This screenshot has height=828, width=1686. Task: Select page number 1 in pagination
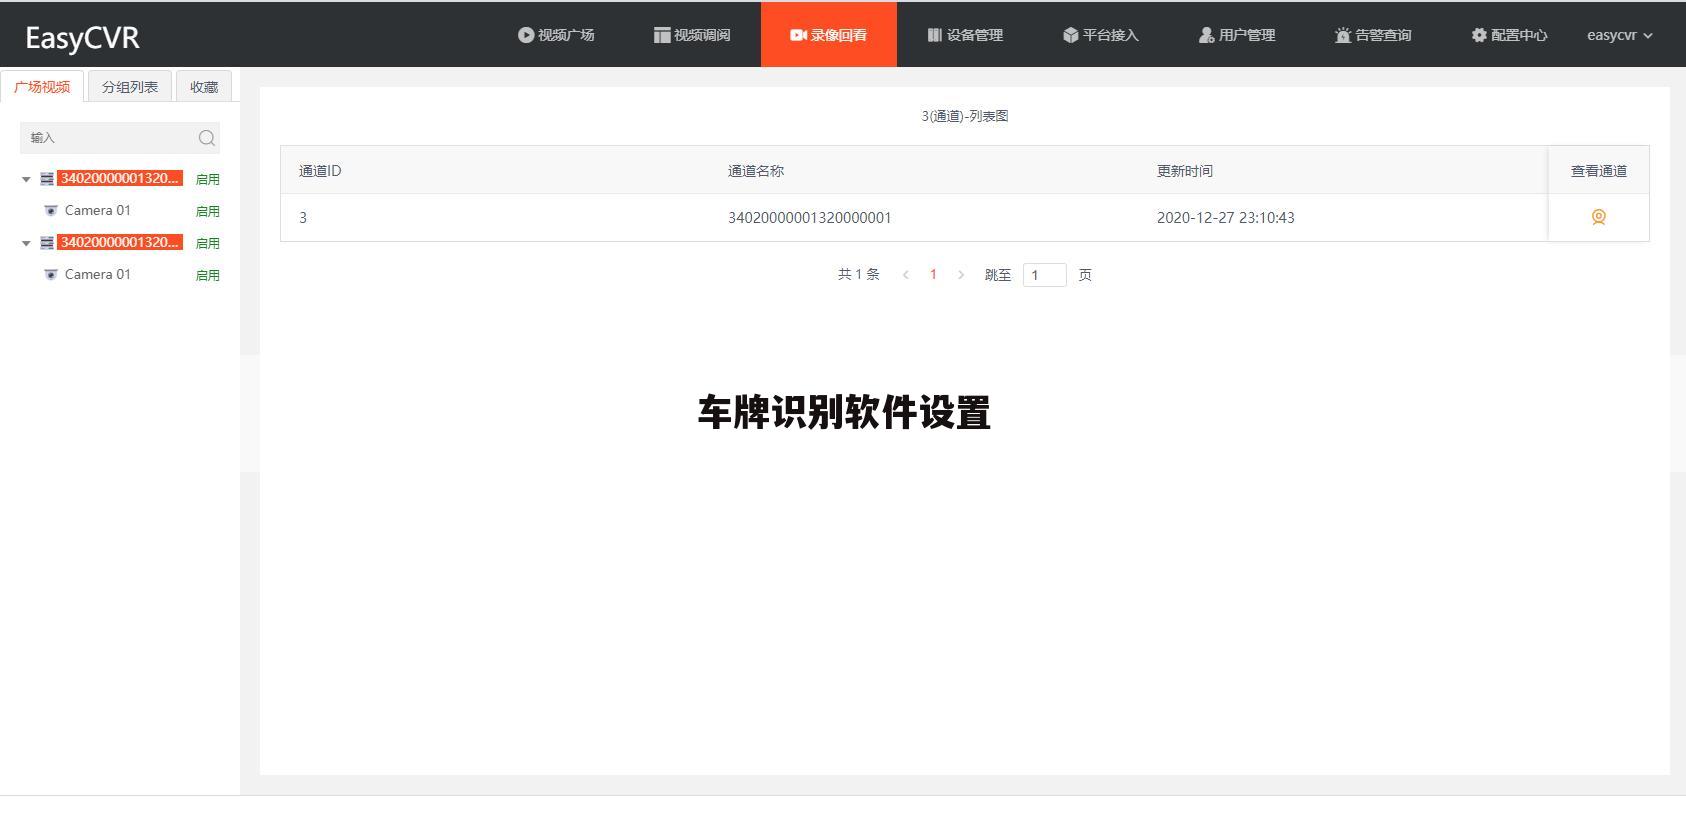click(x=933, y=274)
